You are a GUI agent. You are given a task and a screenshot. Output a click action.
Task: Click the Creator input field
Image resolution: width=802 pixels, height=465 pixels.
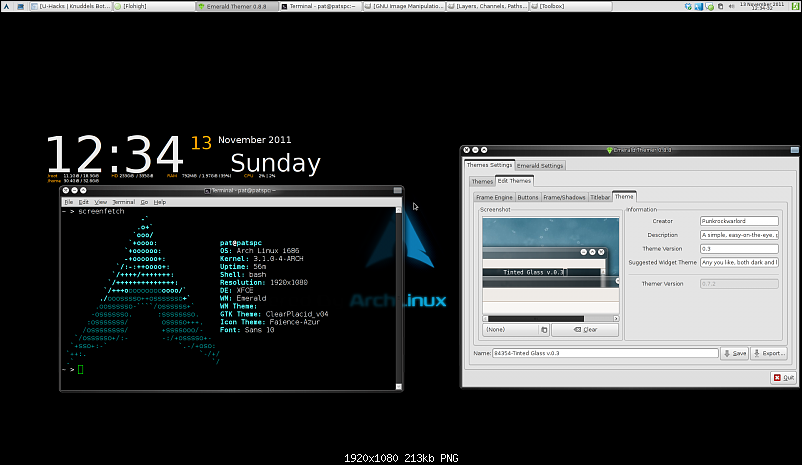[739, 221]
